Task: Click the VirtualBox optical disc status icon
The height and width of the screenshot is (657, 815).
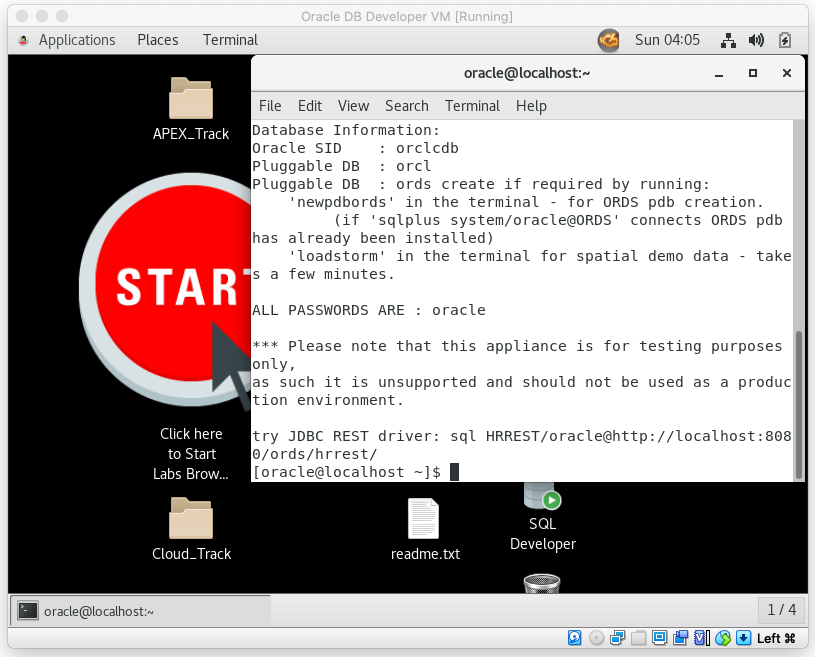Action: [x=597, y=638]
